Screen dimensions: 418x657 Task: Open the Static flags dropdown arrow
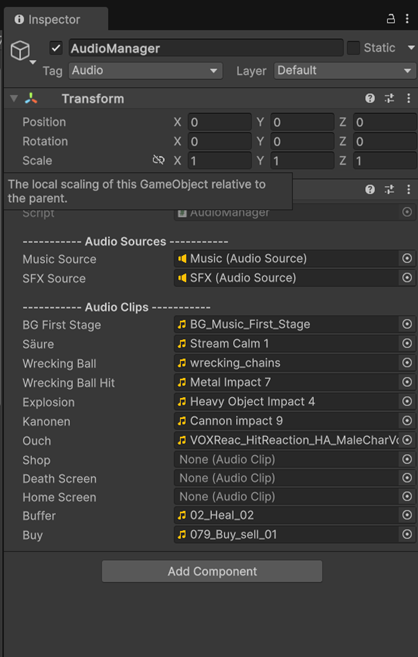pos(411,48)
